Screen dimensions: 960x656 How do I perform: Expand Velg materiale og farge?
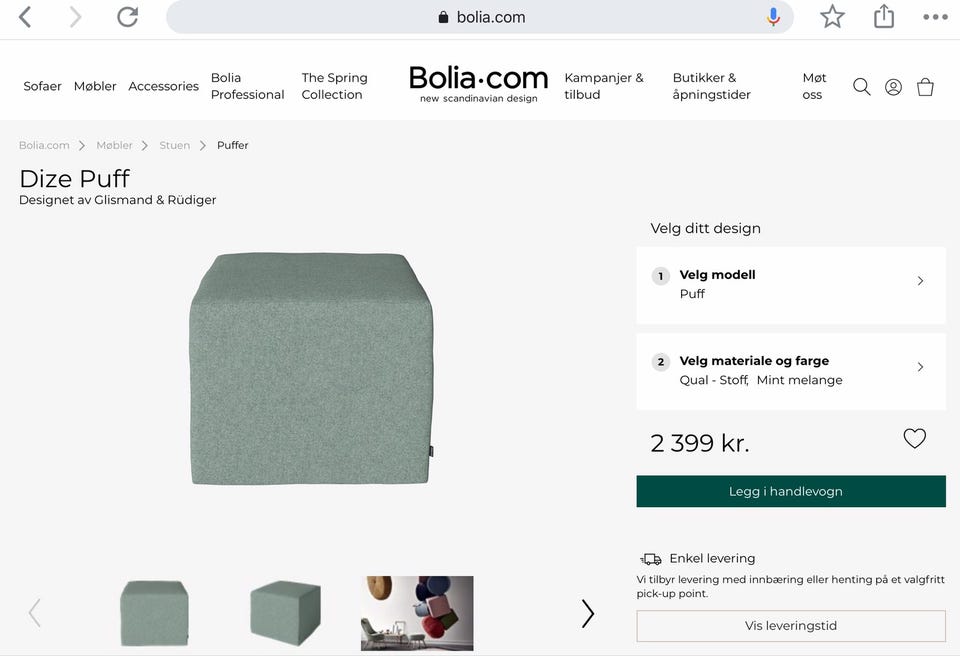(x=791, y=371)
